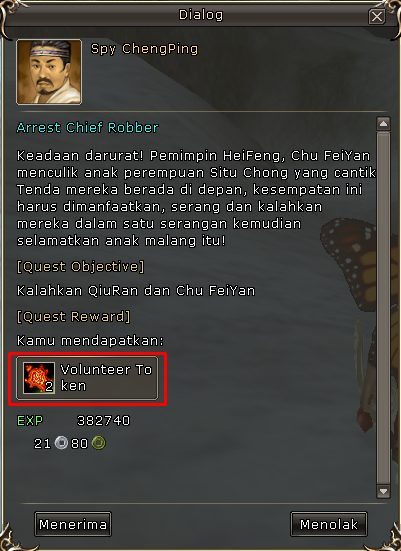Decline quest with Menolak button
This screenshot has width=401, height=551.
329,524
